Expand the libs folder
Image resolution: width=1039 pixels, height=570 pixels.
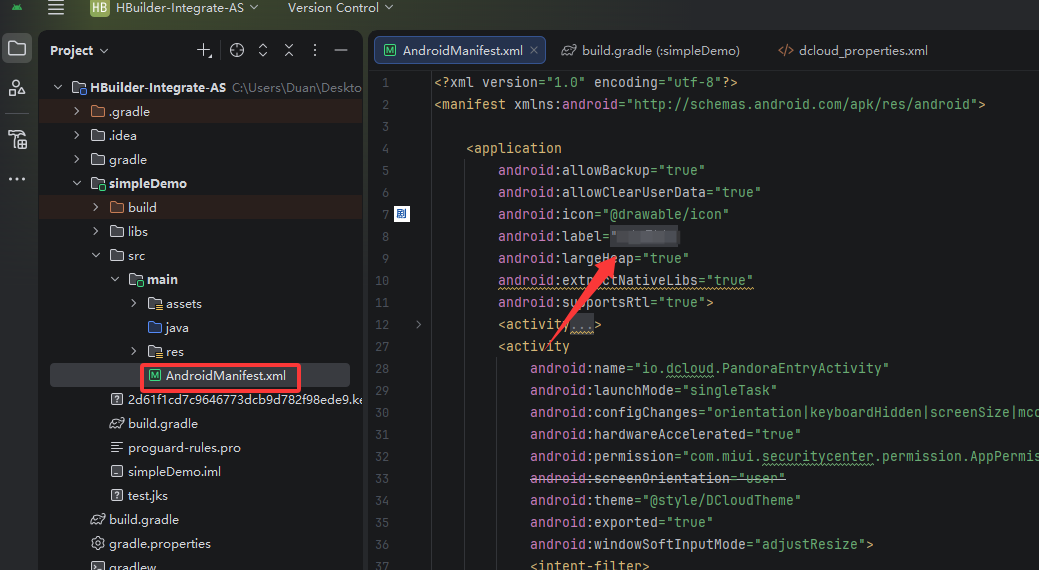point(96,231)
